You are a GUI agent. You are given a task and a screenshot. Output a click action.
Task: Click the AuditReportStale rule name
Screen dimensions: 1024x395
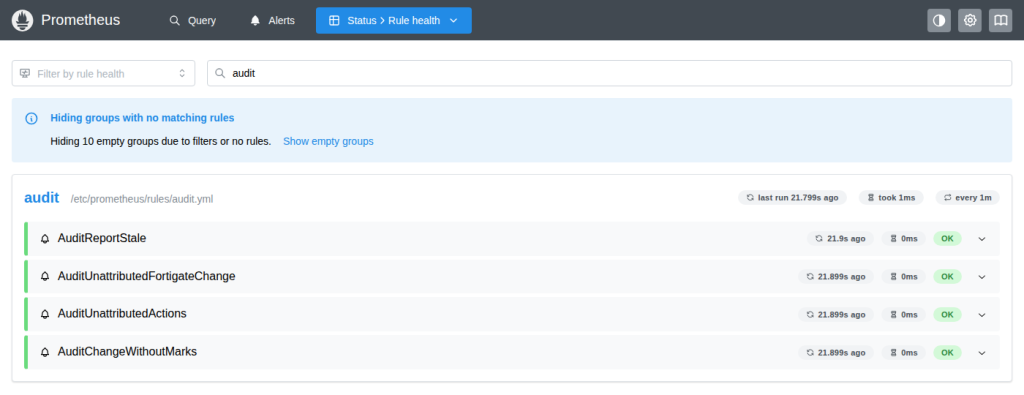coord(102,238)
